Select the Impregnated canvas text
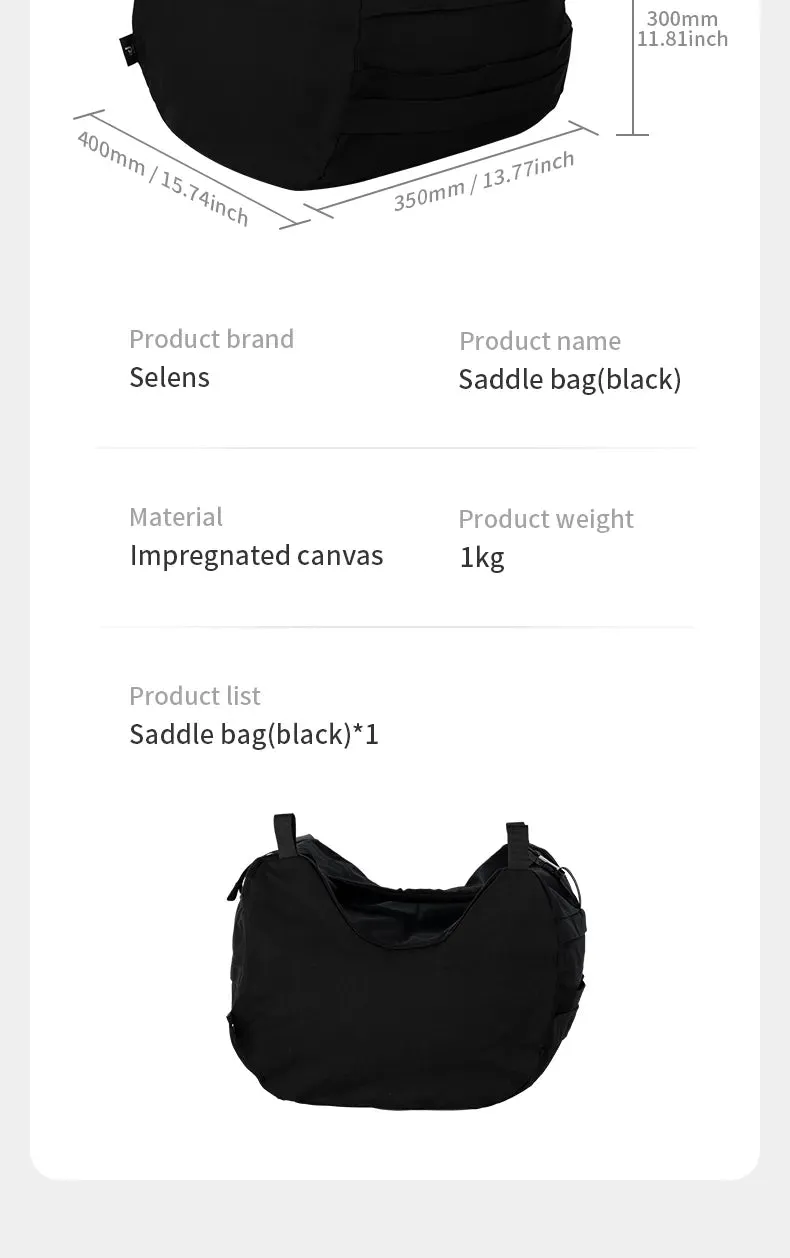 pos(256,556)
